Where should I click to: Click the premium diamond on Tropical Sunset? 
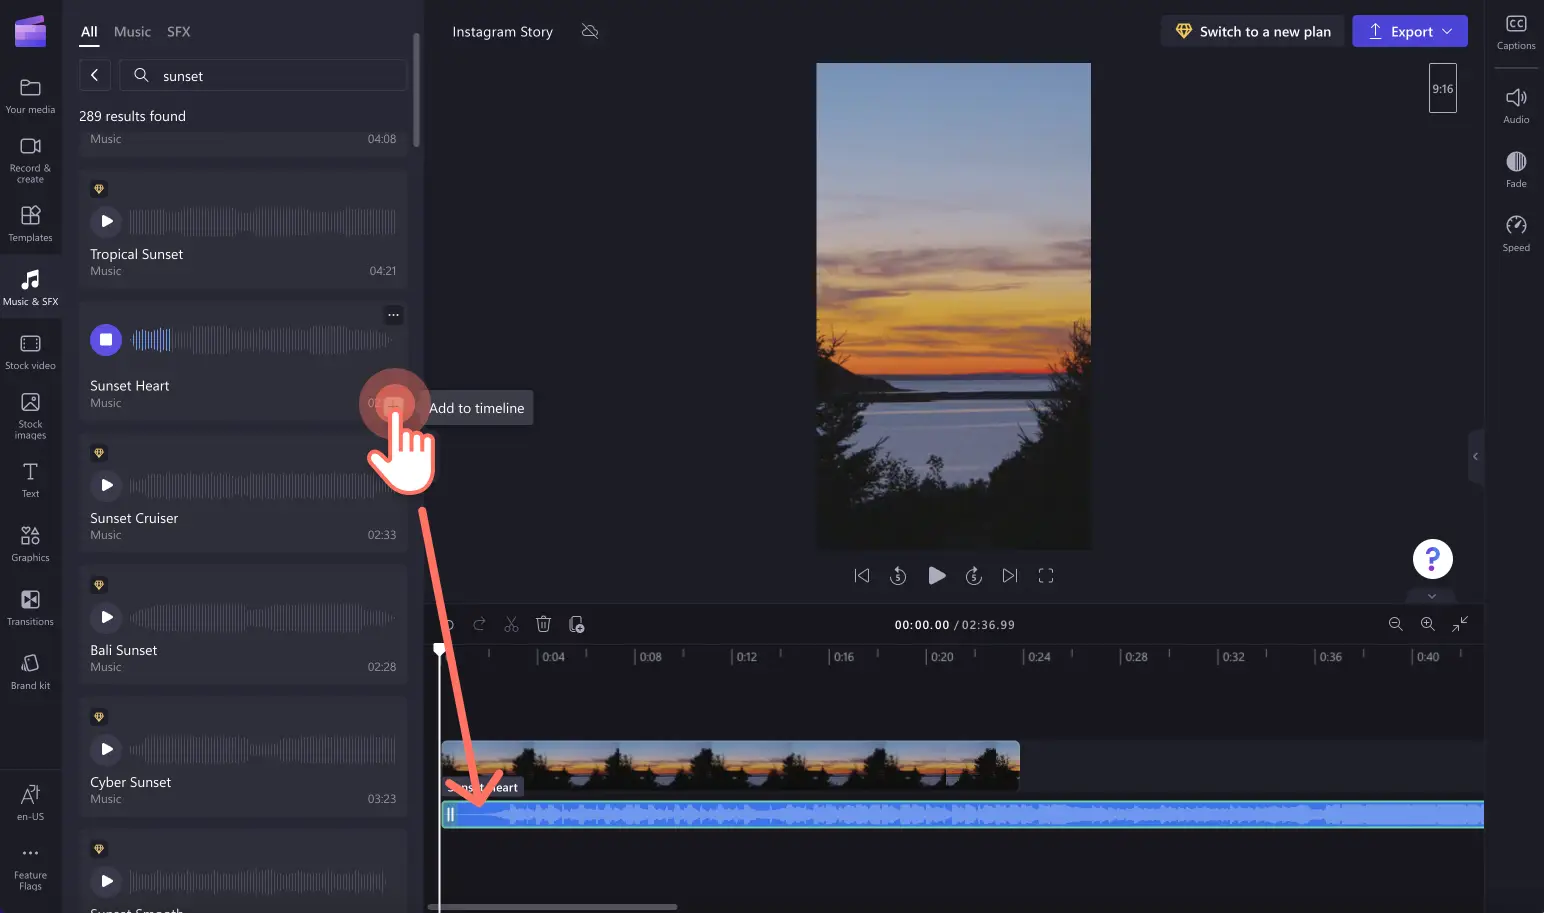tap(99, 189)
